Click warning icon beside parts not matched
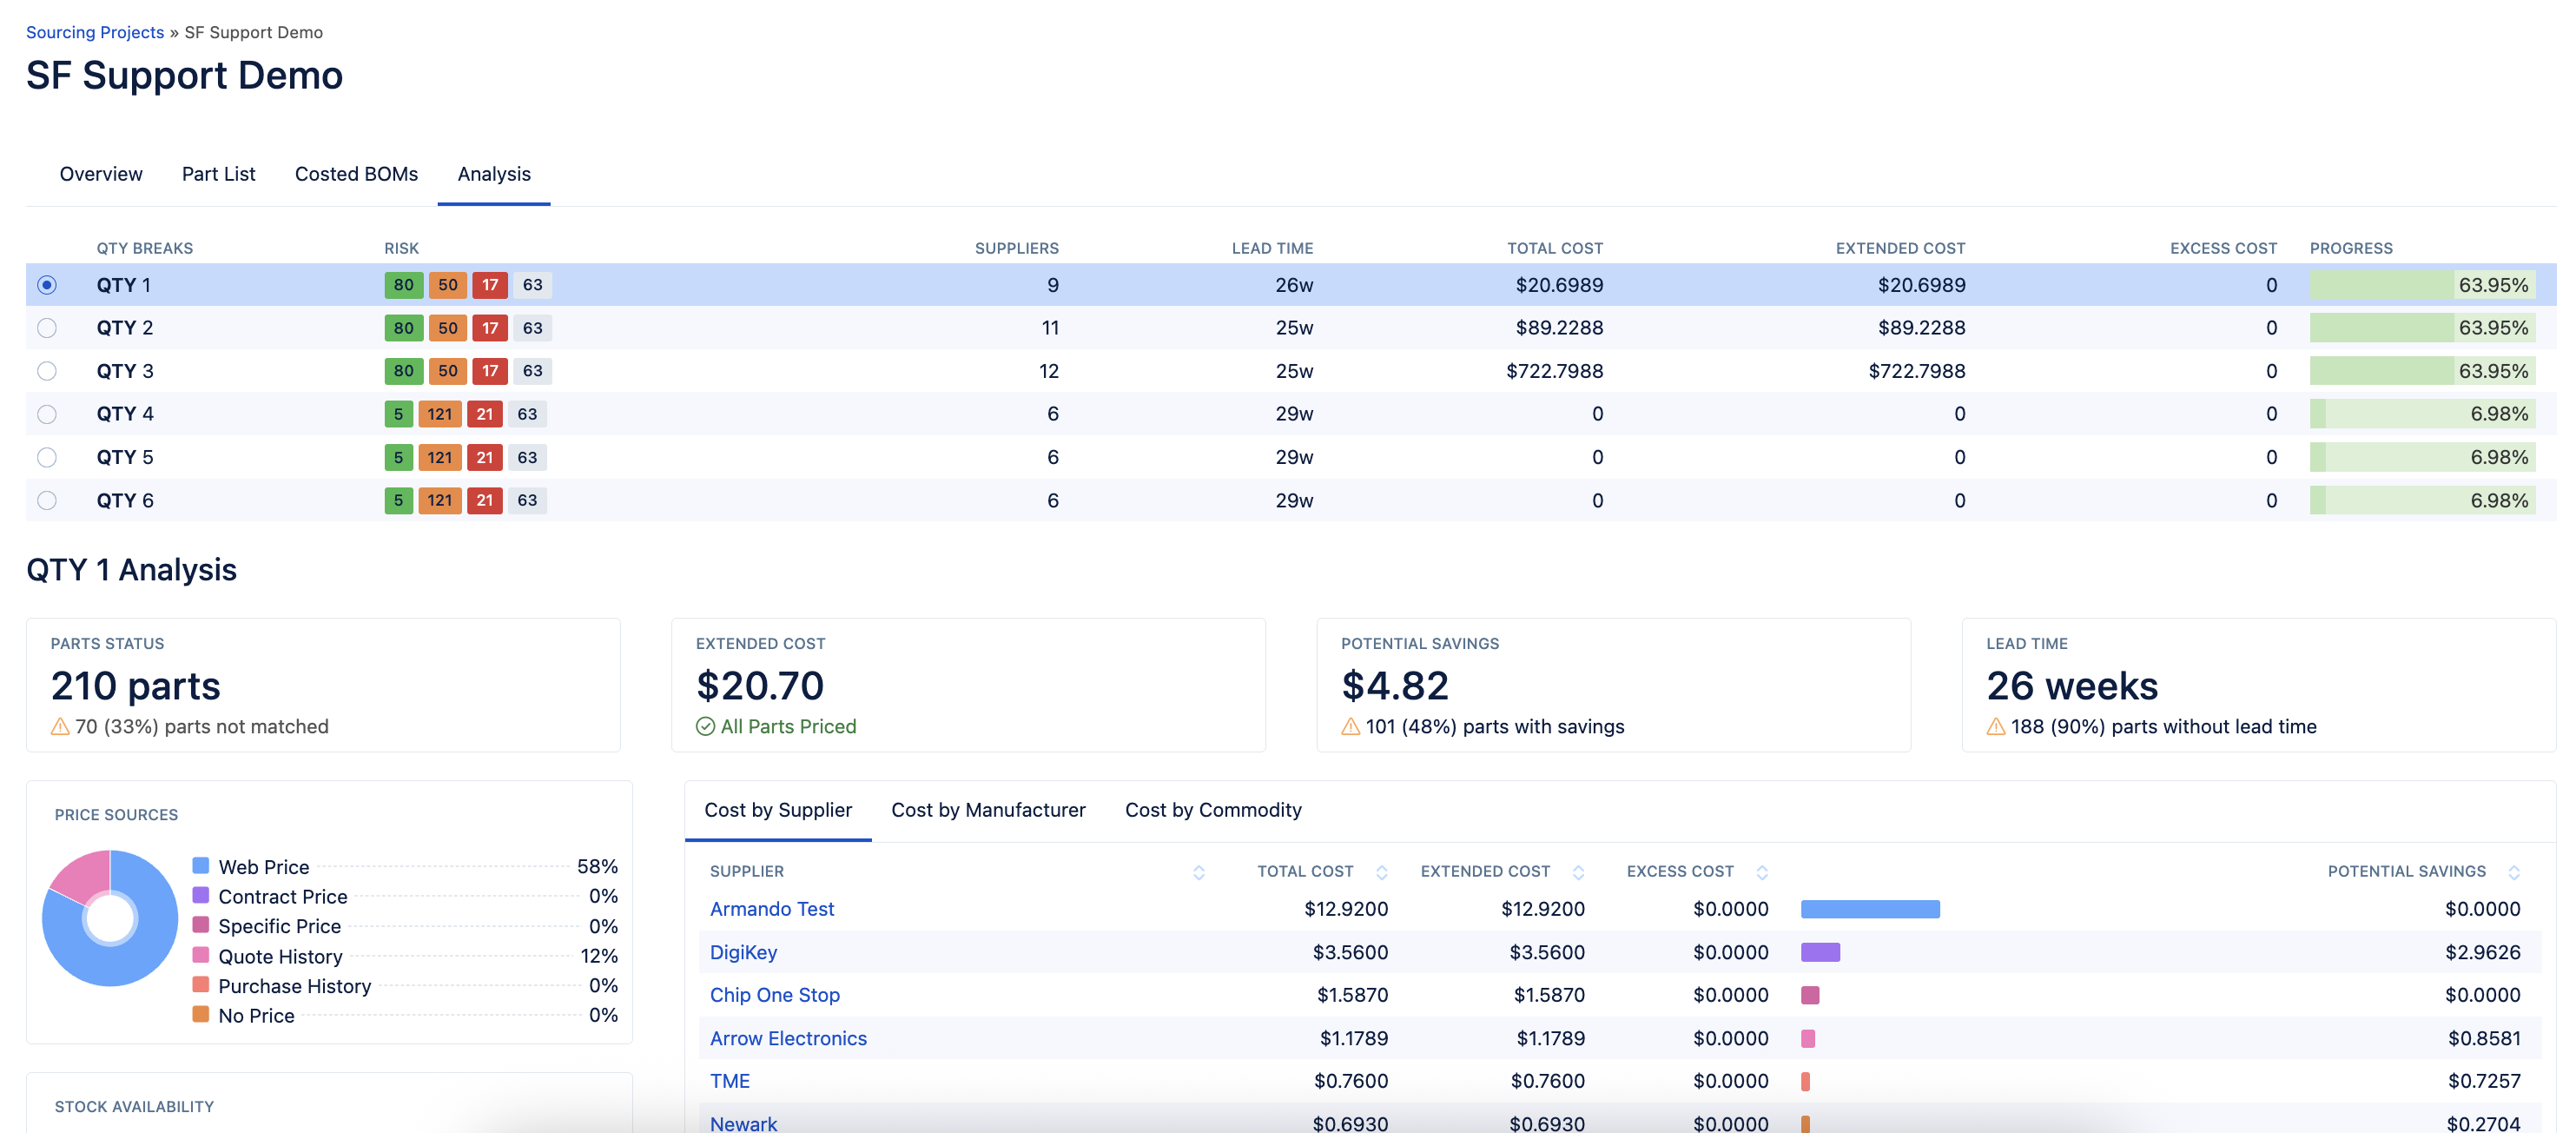 (x=60, y=727)
